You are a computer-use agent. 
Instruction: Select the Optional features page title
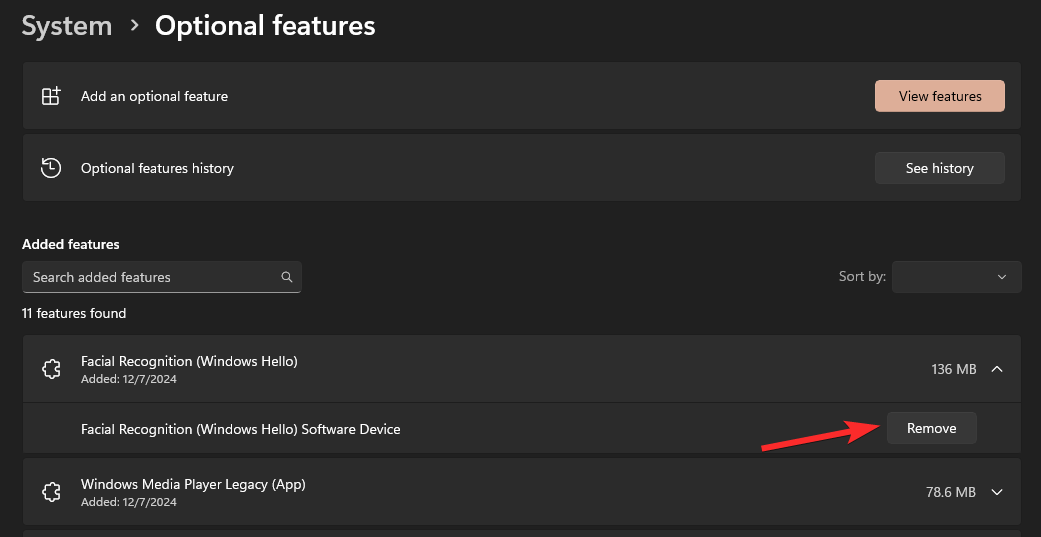click(265, 26)
